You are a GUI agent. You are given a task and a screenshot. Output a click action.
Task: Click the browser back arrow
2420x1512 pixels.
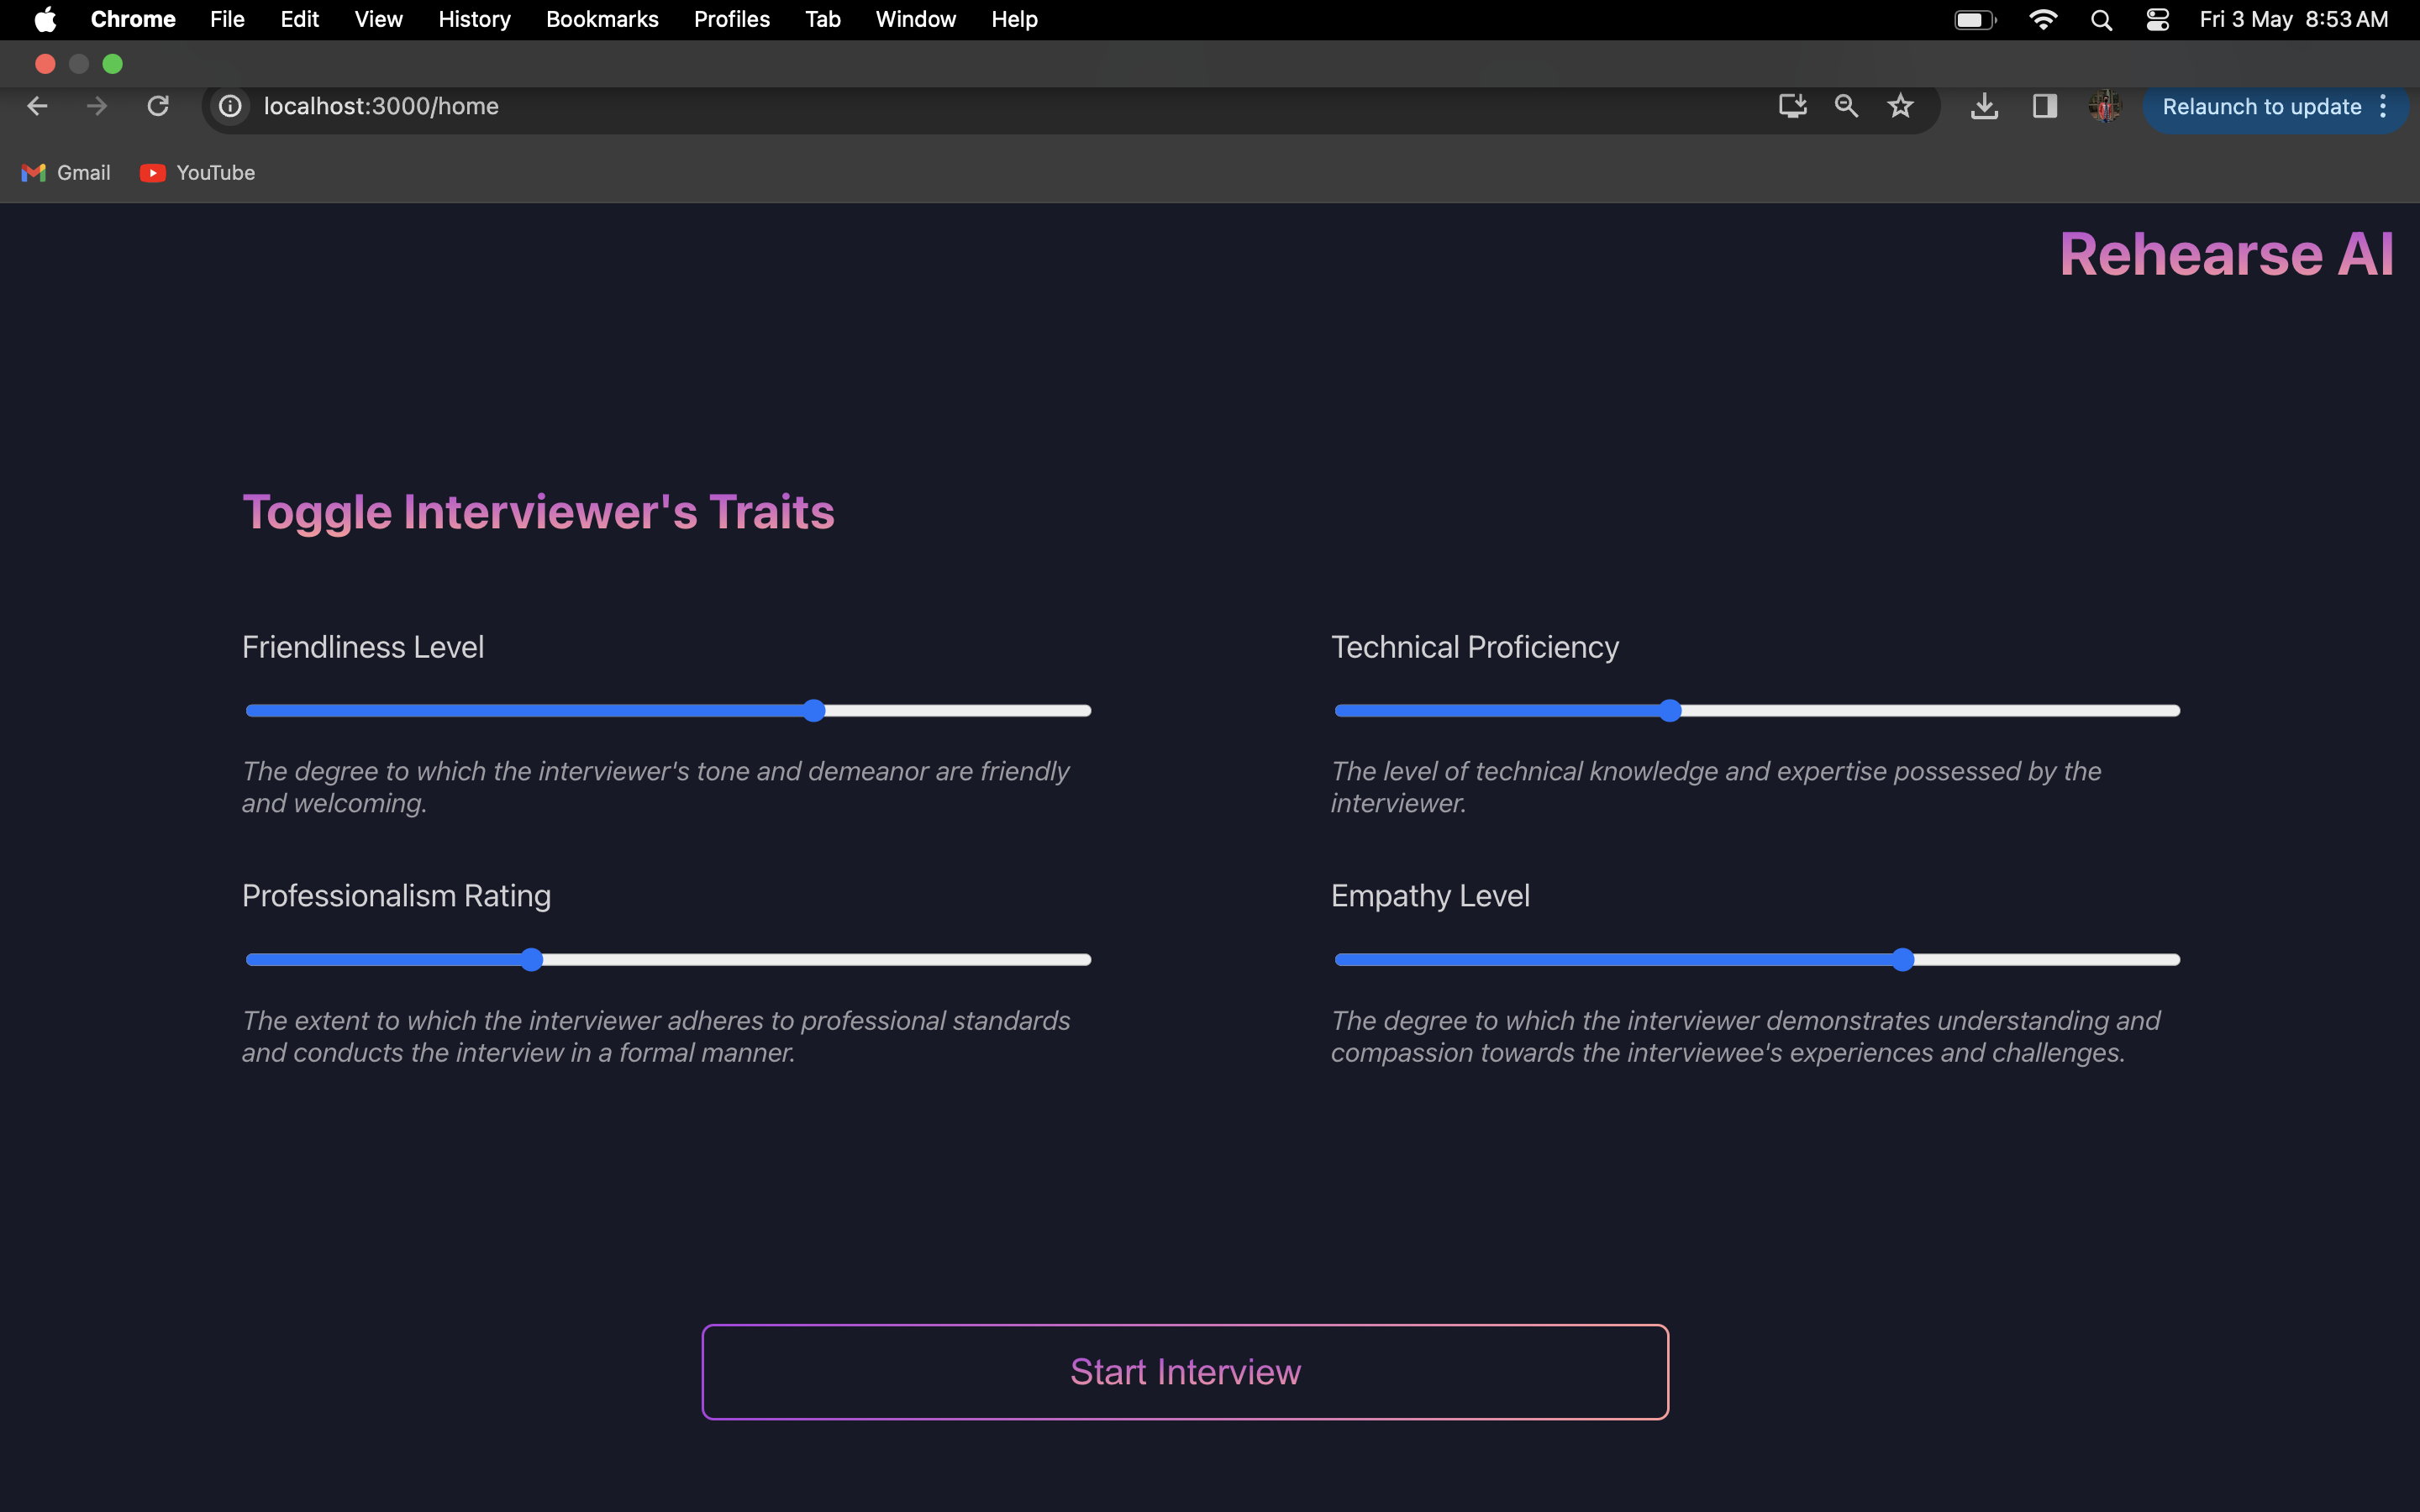[x=37, y=106]
